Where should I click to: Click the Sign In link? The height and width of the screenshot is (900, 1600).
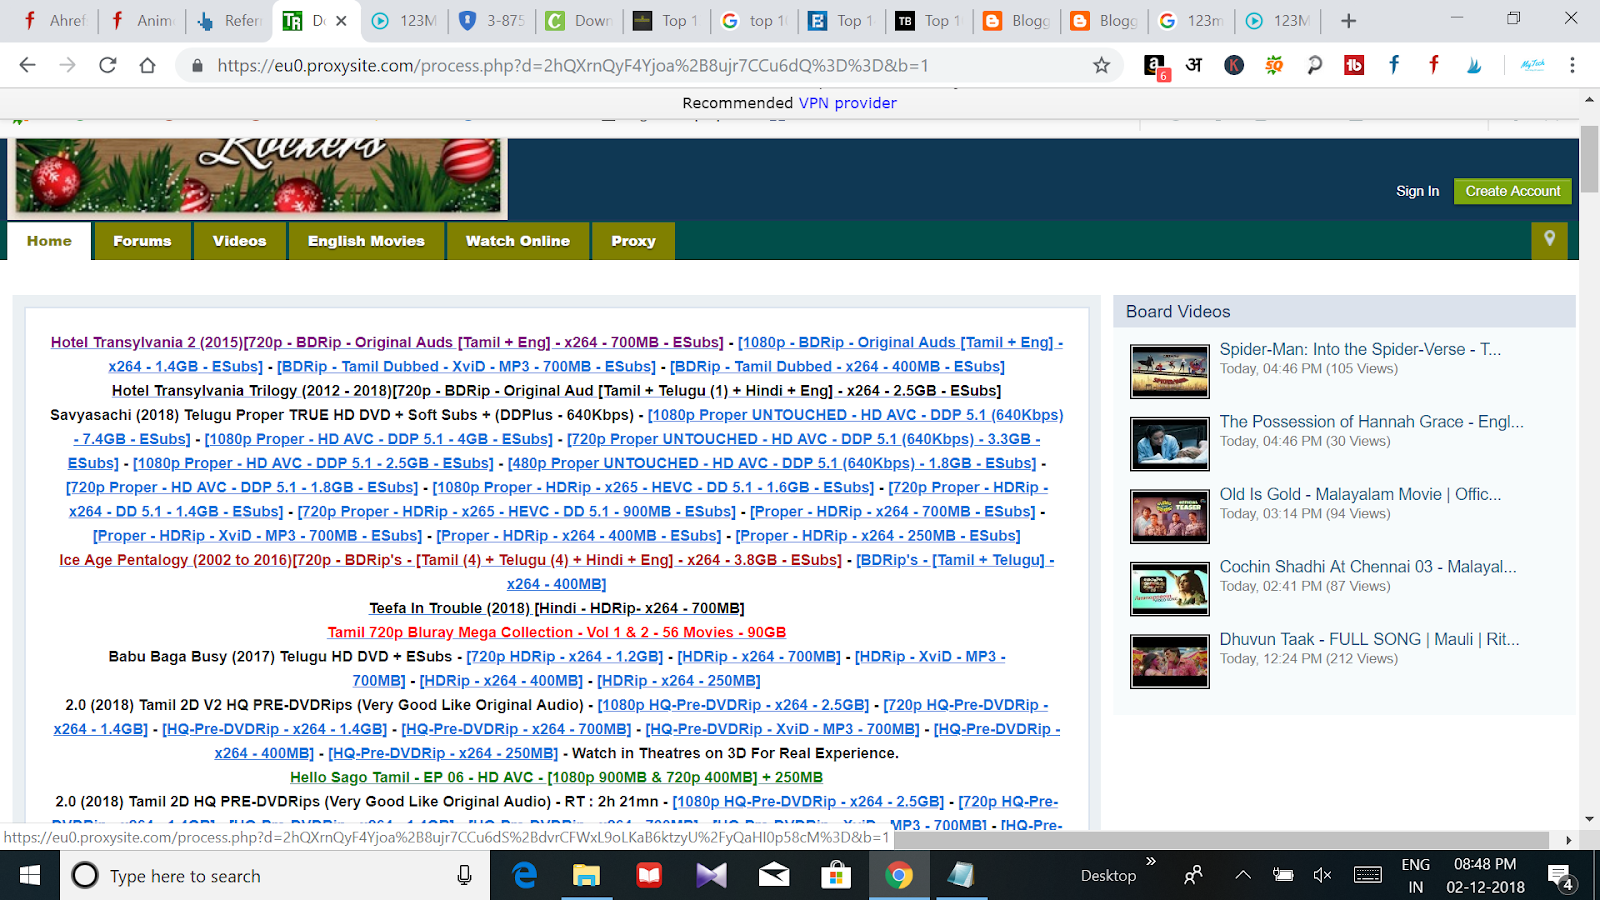1418,191
